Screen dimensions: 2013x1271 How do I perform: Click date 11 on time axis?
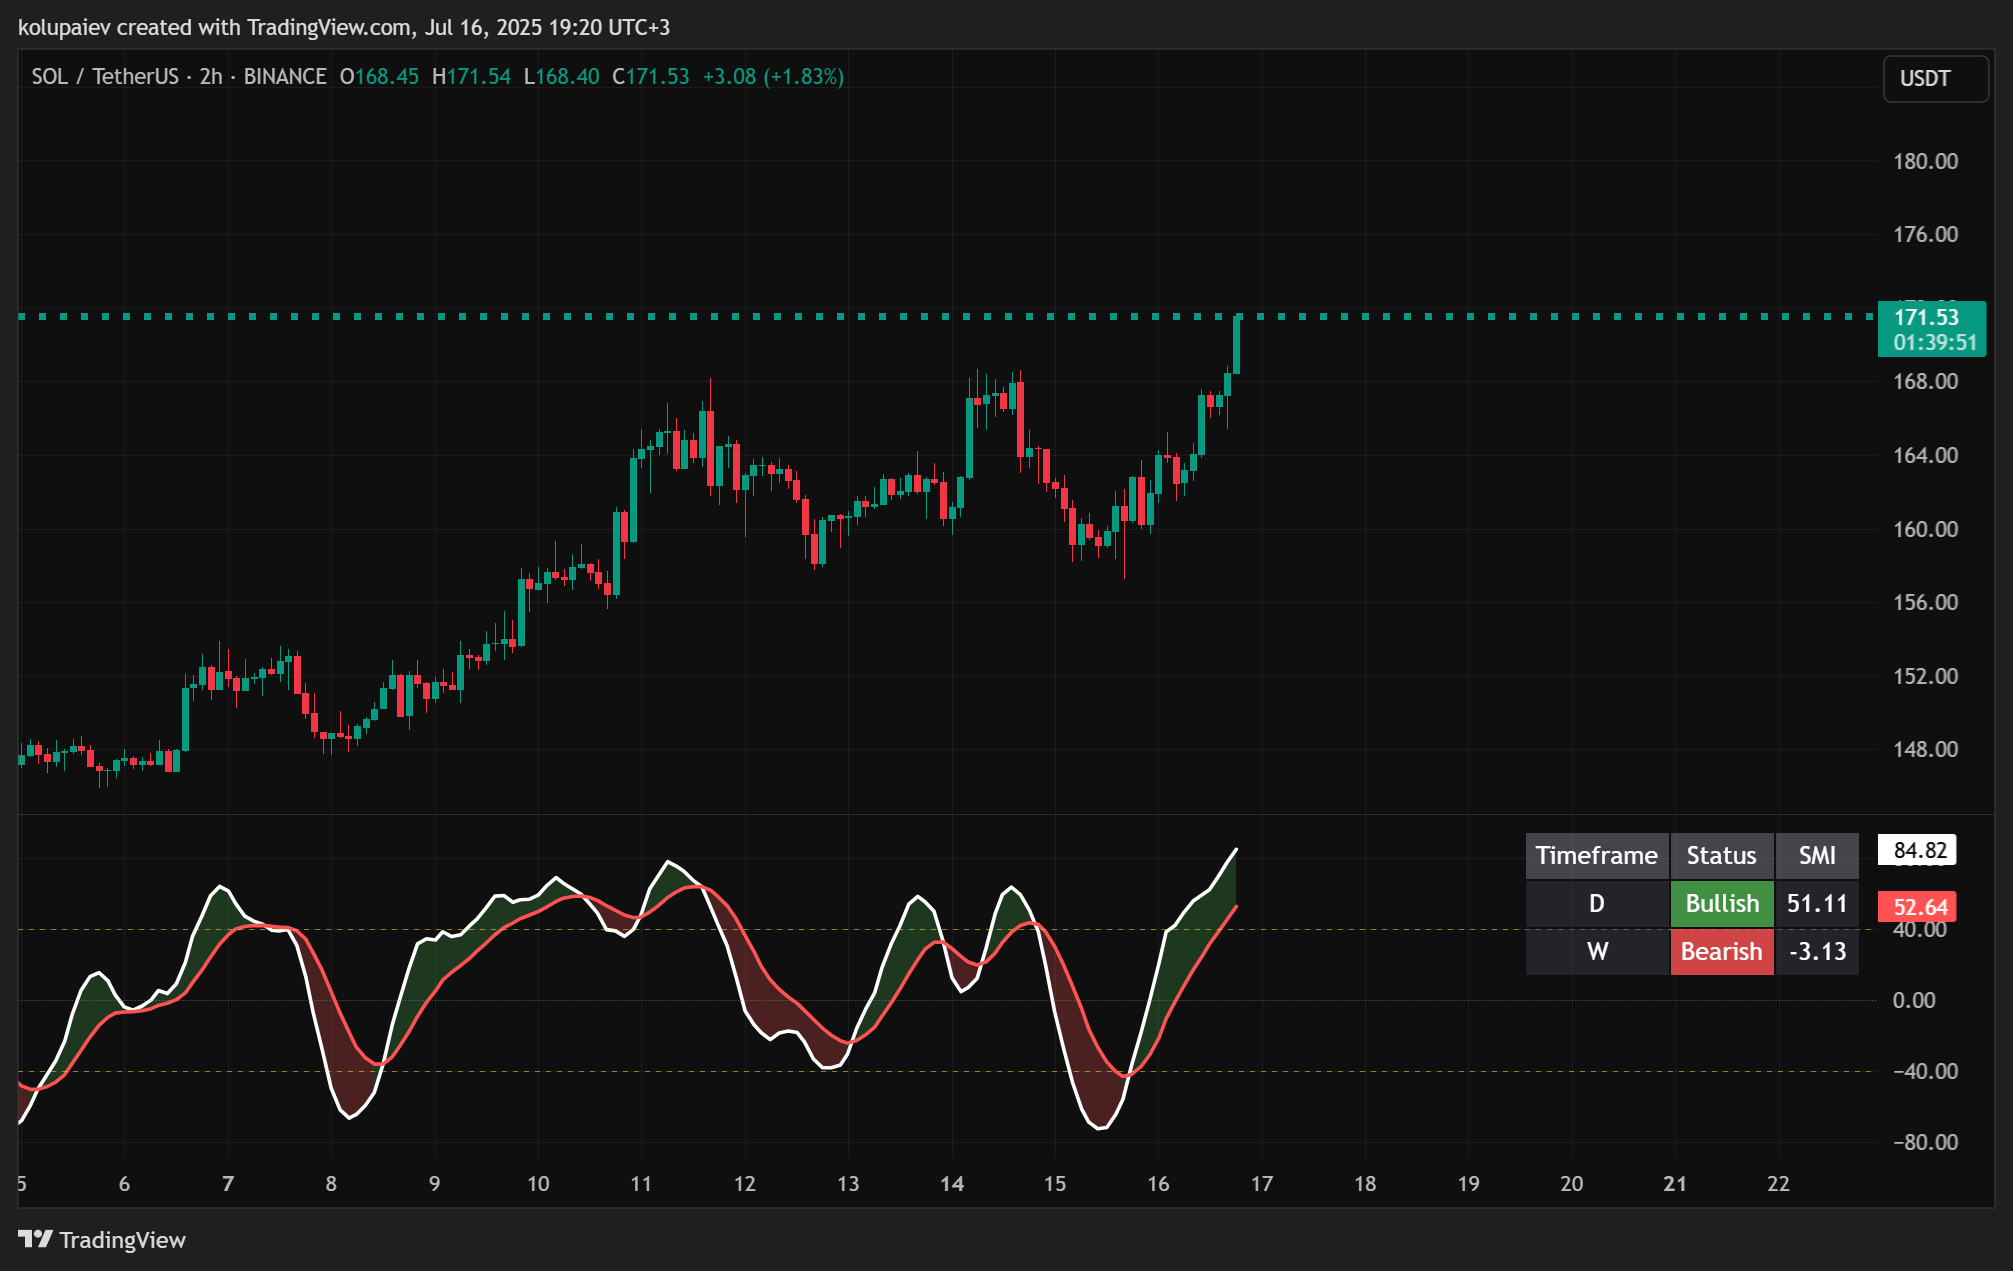tap(641, 1184)
